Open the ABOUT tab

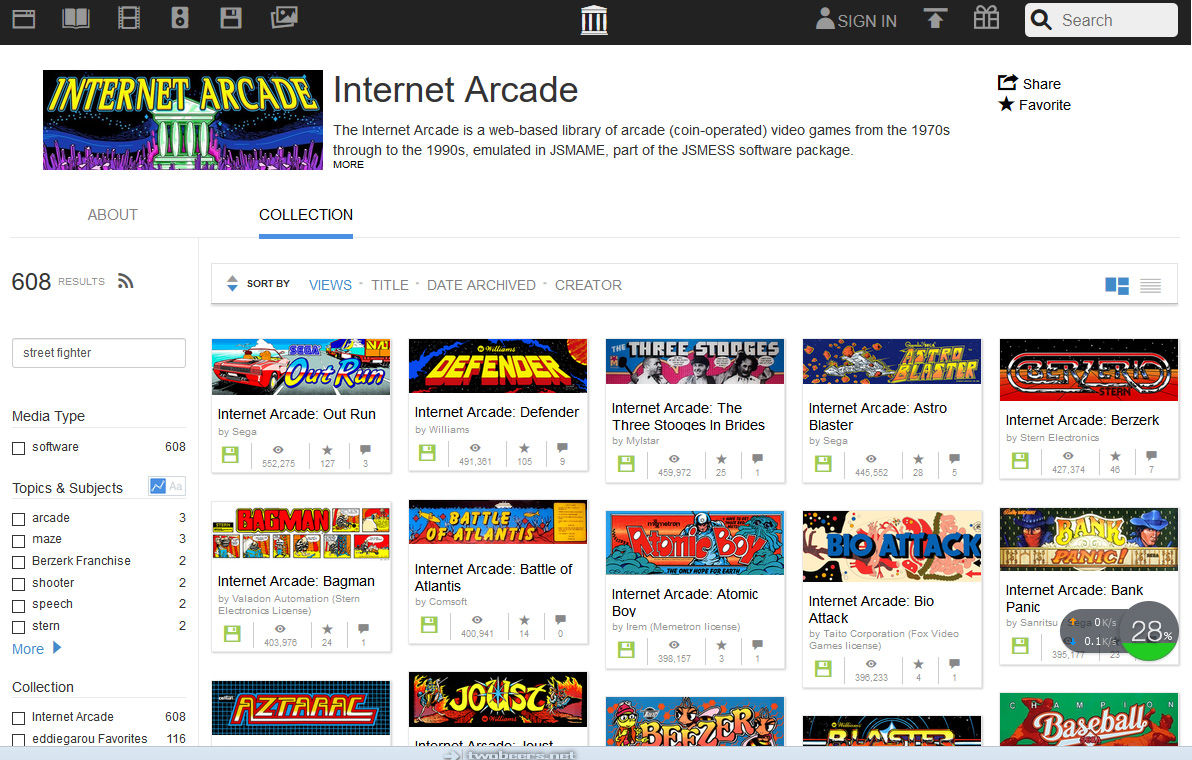coord(113,215)
